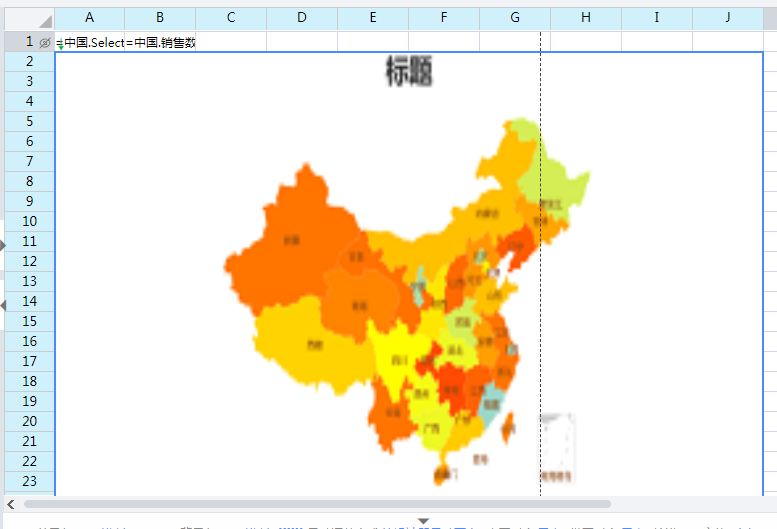The image size is (777, 529).
Task: Click the large orange Xinjiang region on map
Action: (290, 240)
